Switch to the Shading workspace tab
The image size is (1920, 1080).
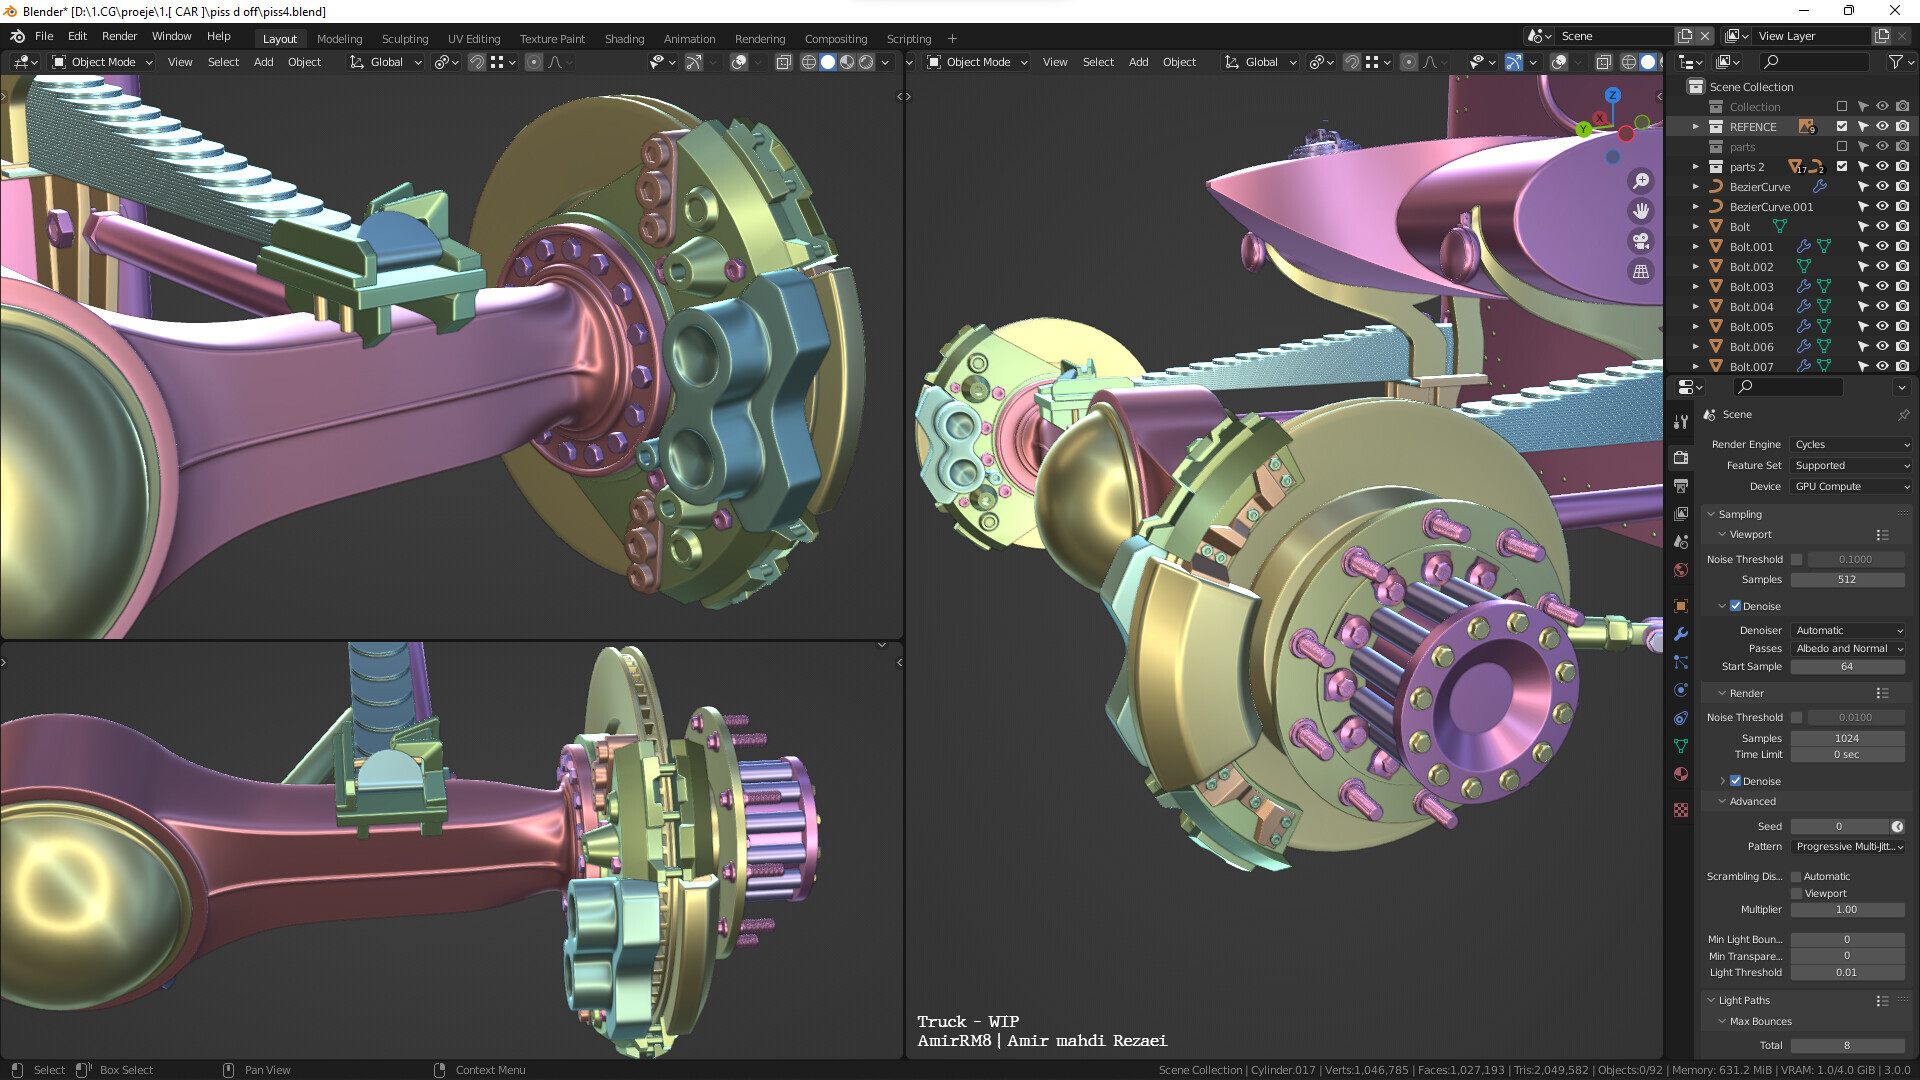click(624, 39)
